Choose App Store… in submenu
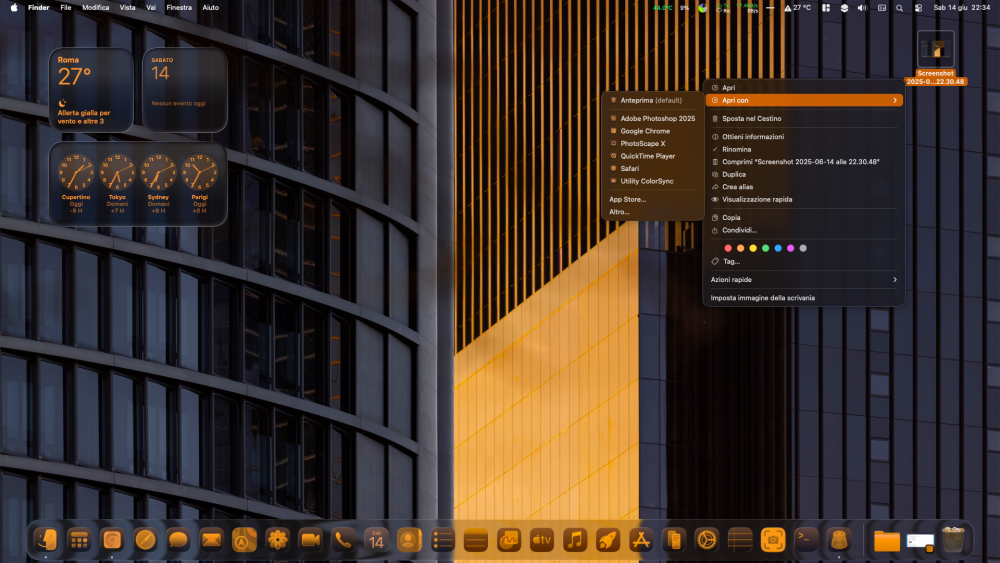Image resolution: width=1000 pixels, height=563 pixels. tap(652, 199)
